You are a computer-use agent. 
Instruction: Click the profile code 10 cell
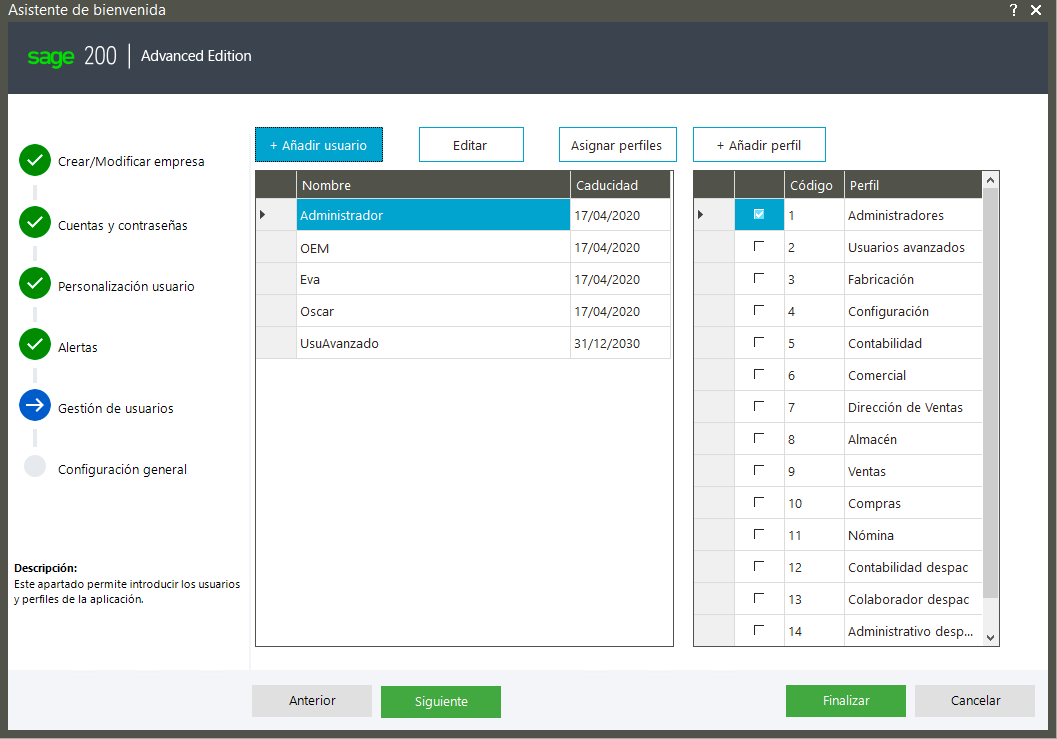coord(814,502)
